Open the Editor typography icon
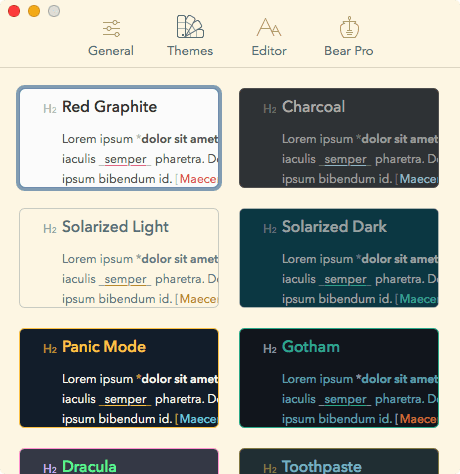The image size is (460, 474). tap(269, 27)
